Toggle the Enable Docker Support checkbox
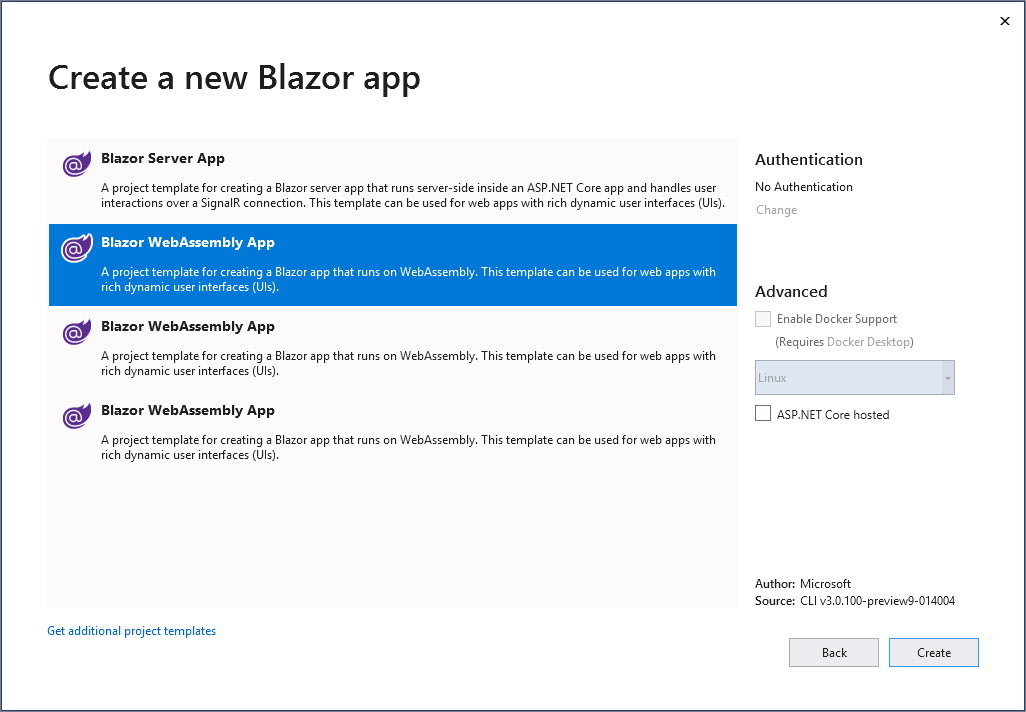1026x712 pixels. point(763,319)
